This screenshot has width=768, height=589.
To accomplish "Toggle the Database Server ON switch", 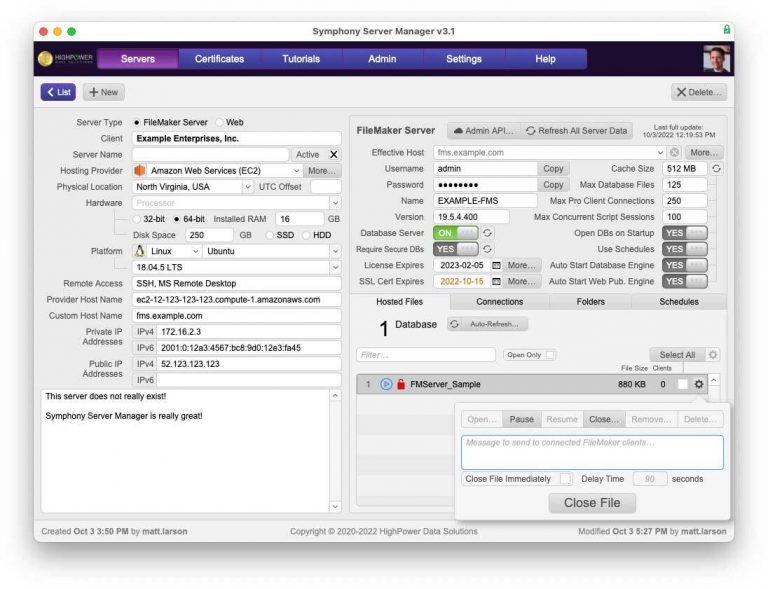I will [x=456, y=233].
